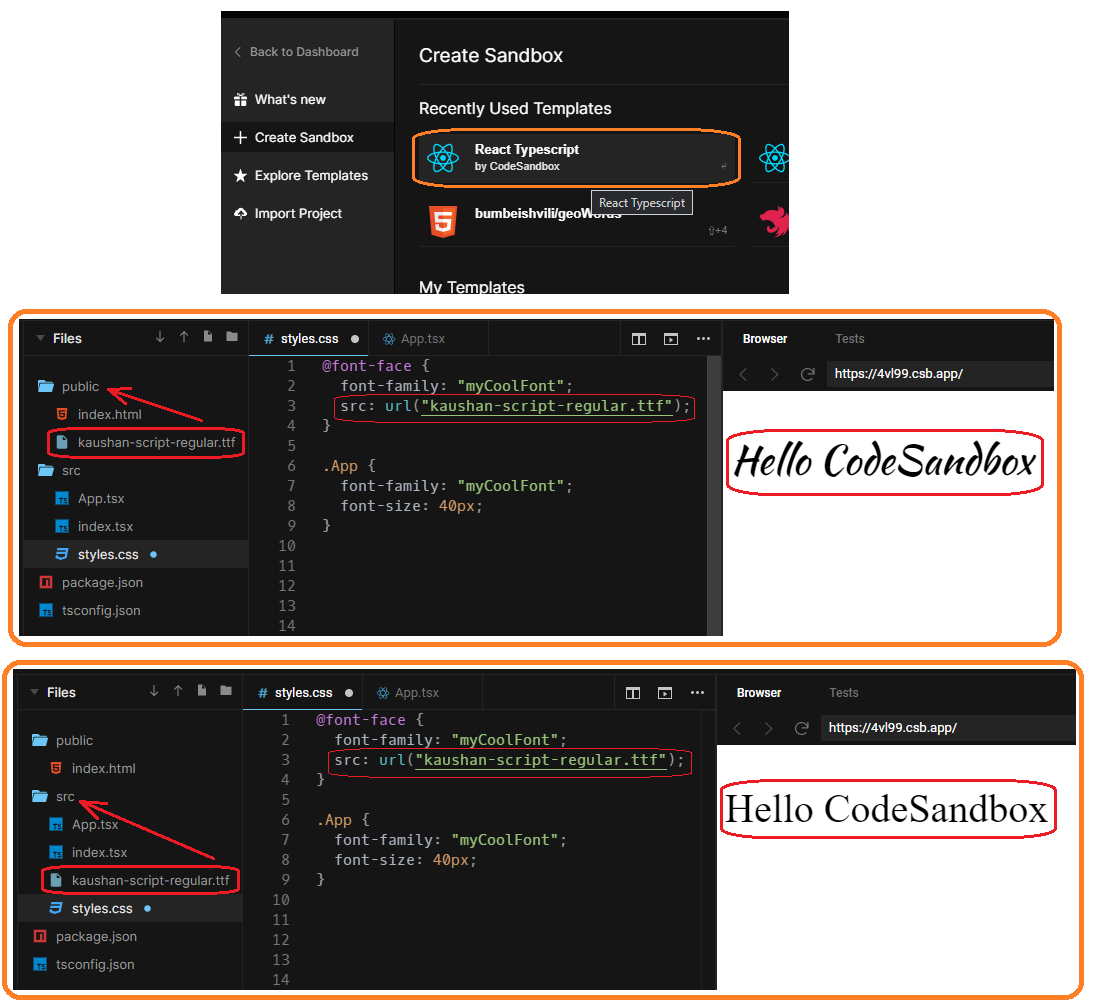Viewport: 1093px width, 1007px height.
Task: Open App.tsx in bottom file tree
Action: tap(84, 824)
